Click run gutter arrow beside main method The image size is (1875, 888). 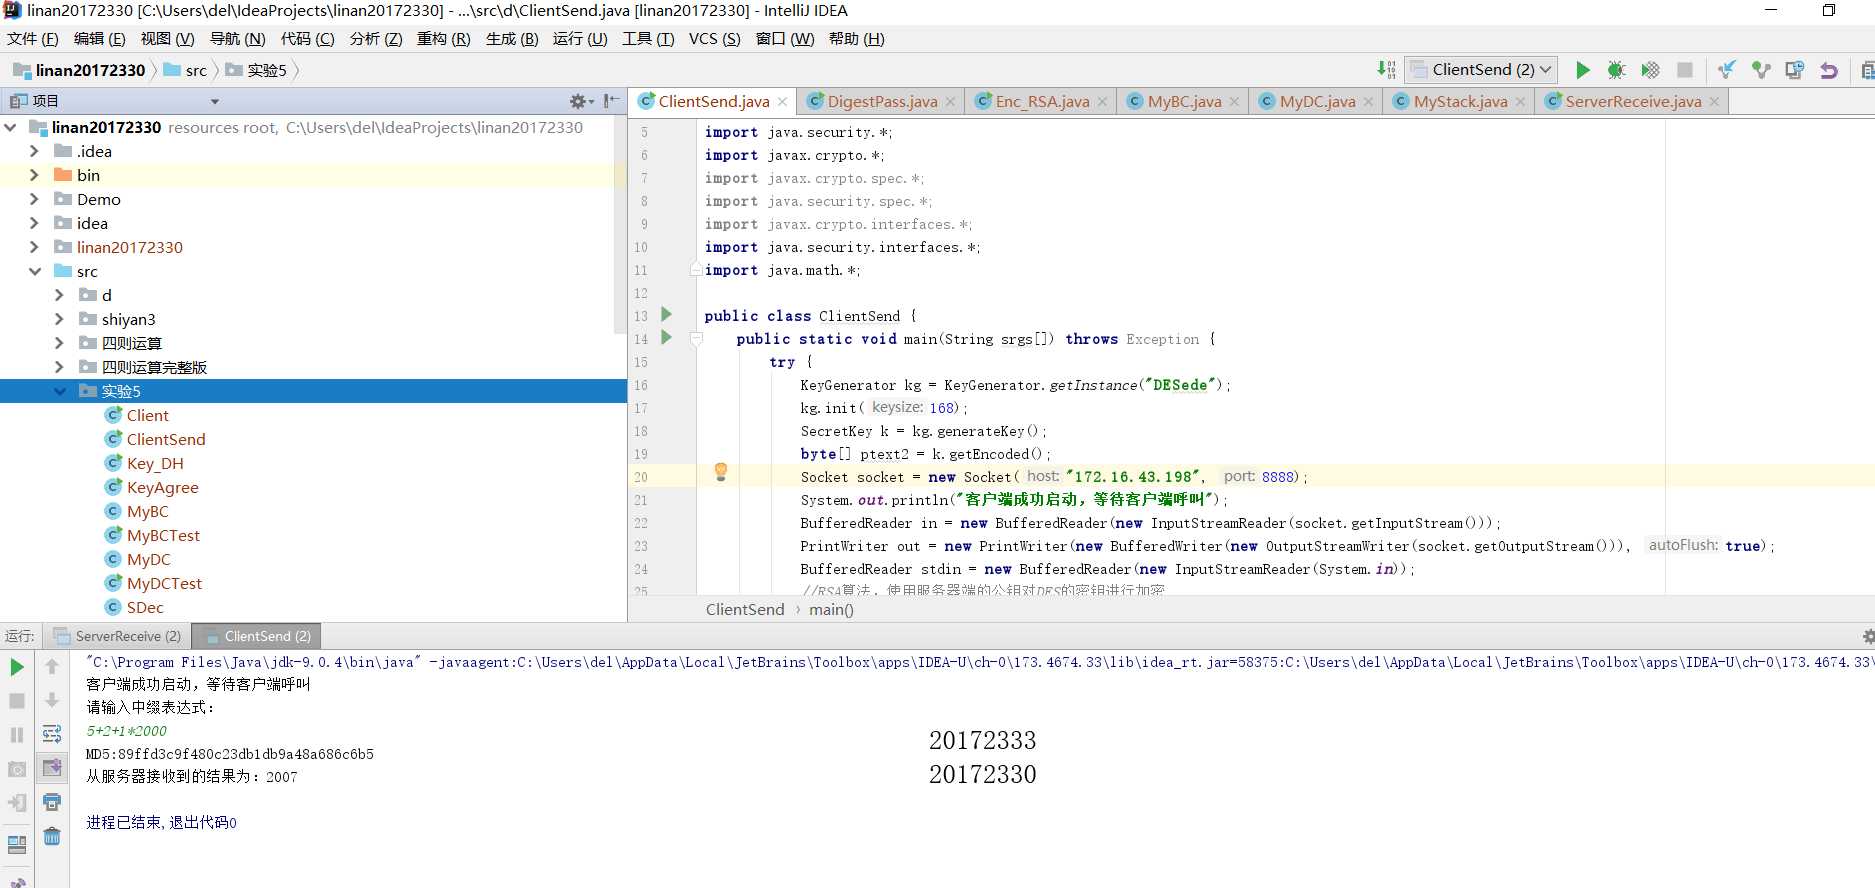(666, 338)
